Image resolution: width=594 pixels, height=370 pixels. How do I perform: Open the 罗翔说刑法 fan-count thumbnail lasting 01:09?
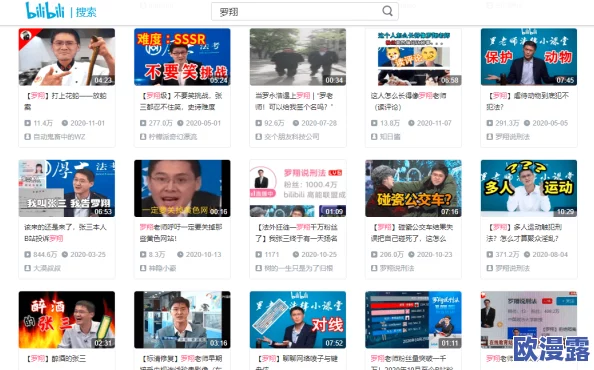tap(298, 188)
